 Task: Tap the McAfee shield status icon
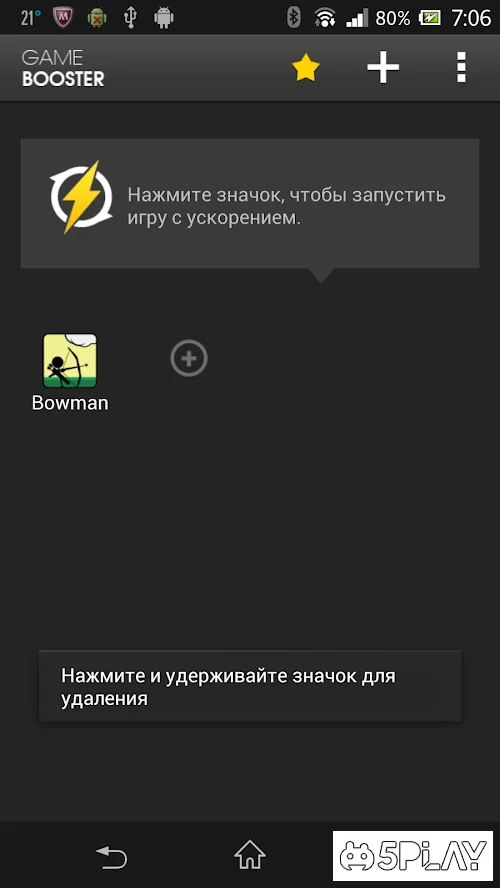(x=63, y=18)
